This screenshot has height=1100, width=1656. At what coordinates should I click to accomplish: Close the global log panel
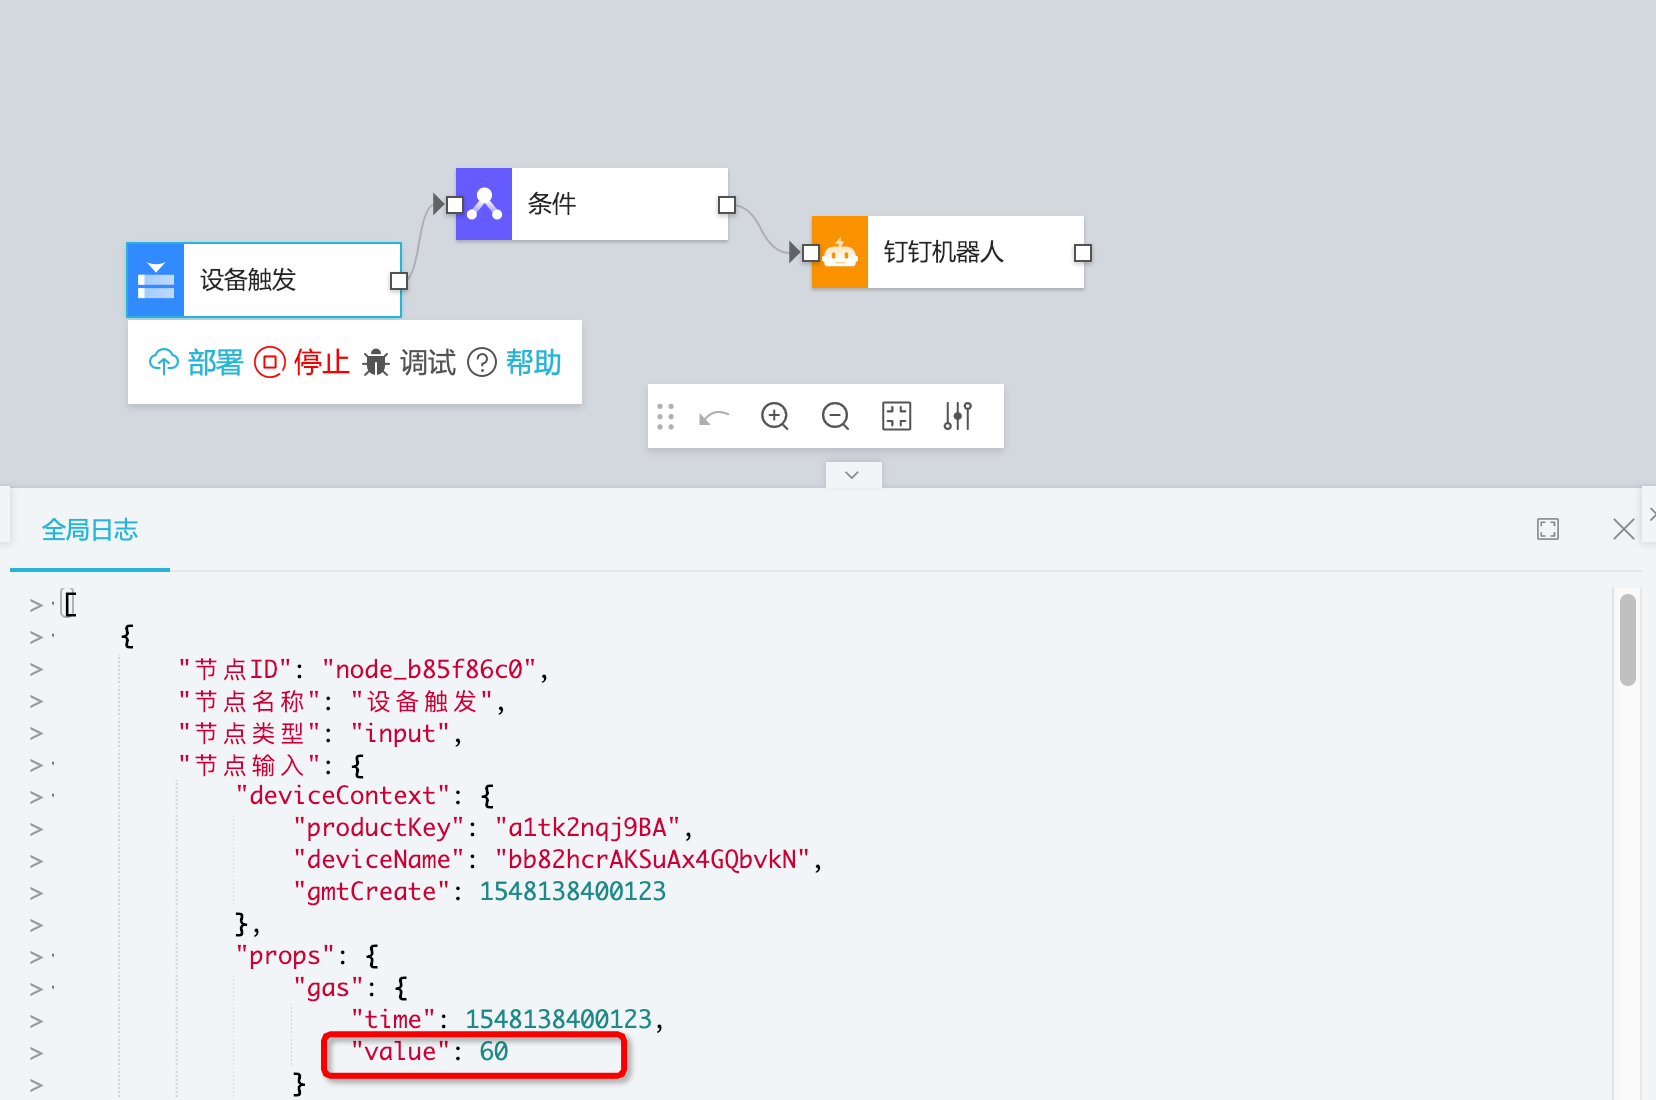[1623, 529]
